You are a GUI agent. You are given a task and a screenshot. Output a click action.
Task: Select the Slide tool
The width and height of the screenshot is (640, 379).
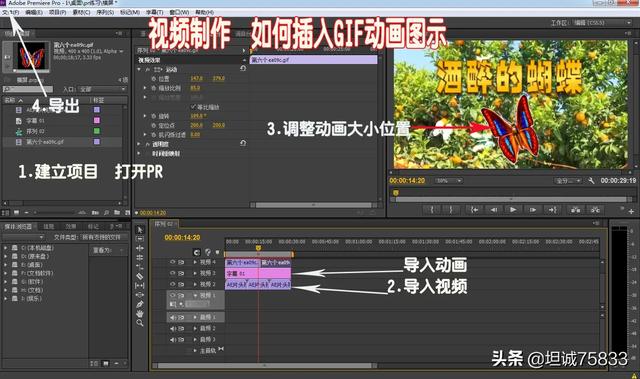pos(140,295)
